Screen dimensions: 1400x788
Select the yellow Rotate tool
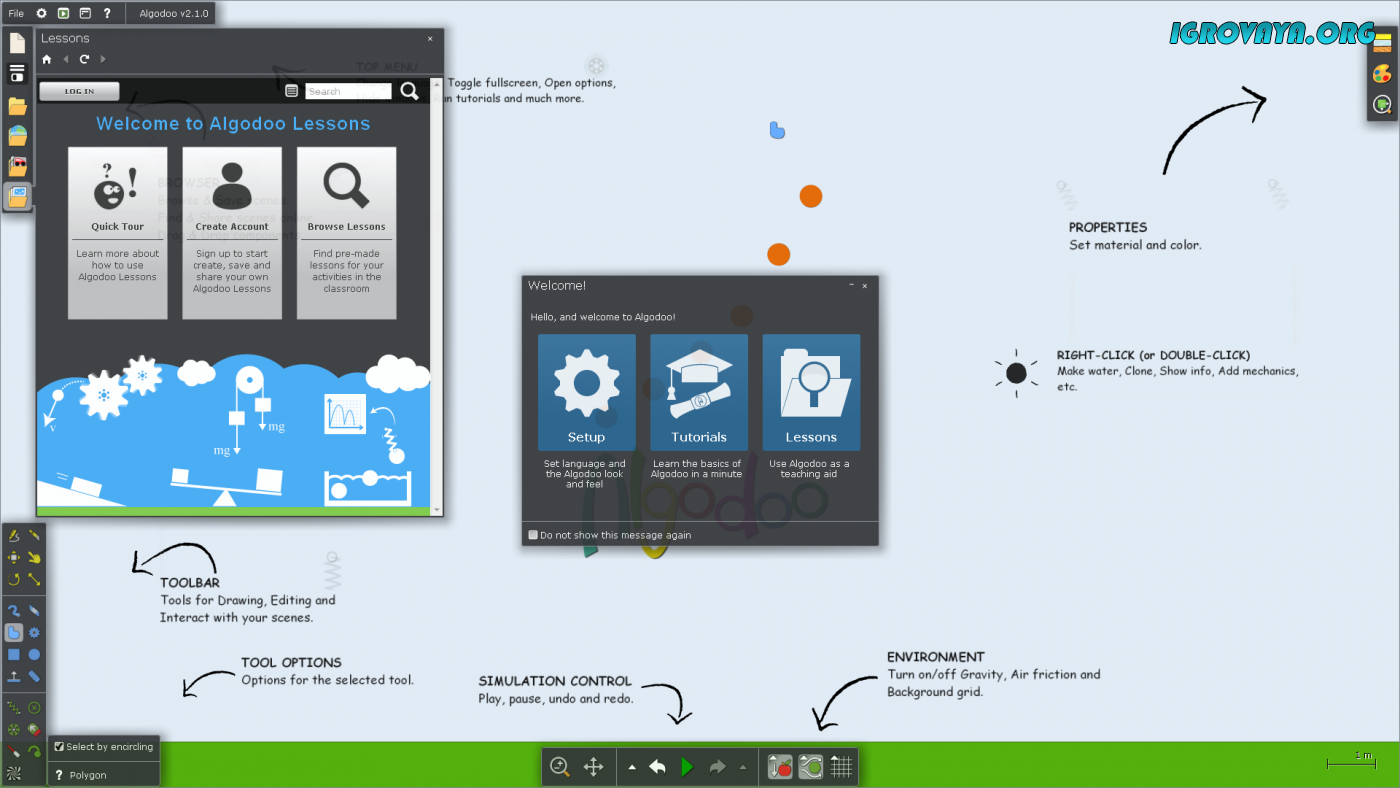click(14, 579)
